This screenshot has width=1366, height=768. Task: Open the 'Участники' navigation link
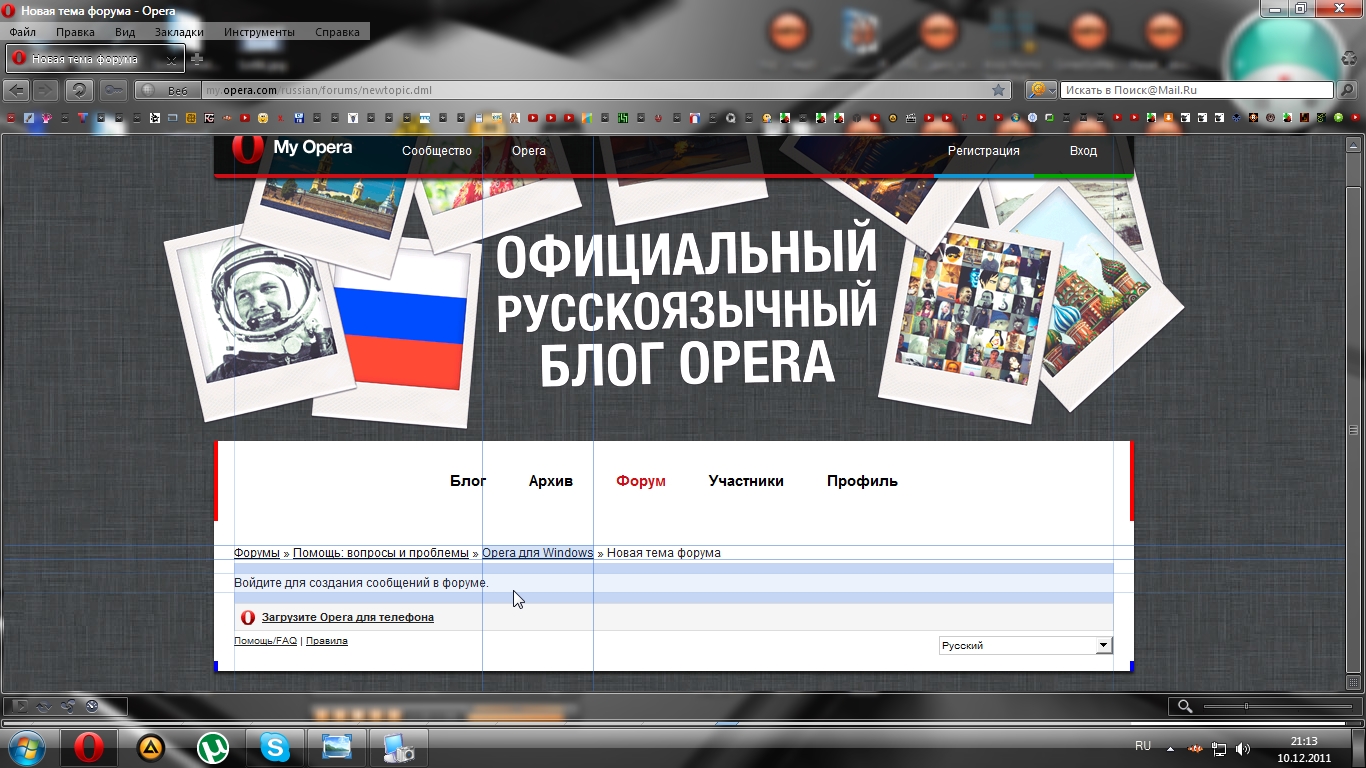746,481
